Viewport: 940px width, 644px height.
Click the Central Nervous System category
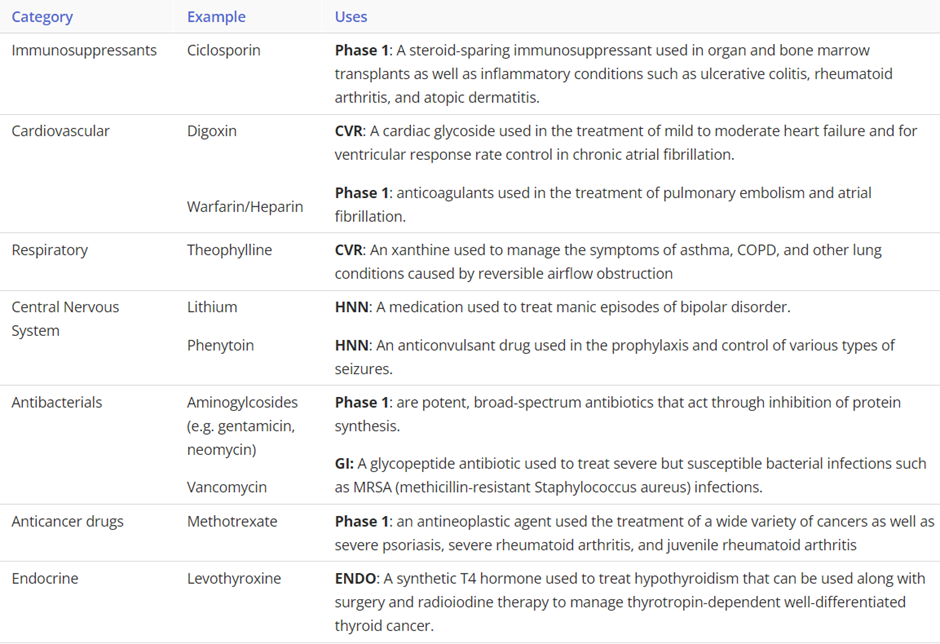(65, 318)
